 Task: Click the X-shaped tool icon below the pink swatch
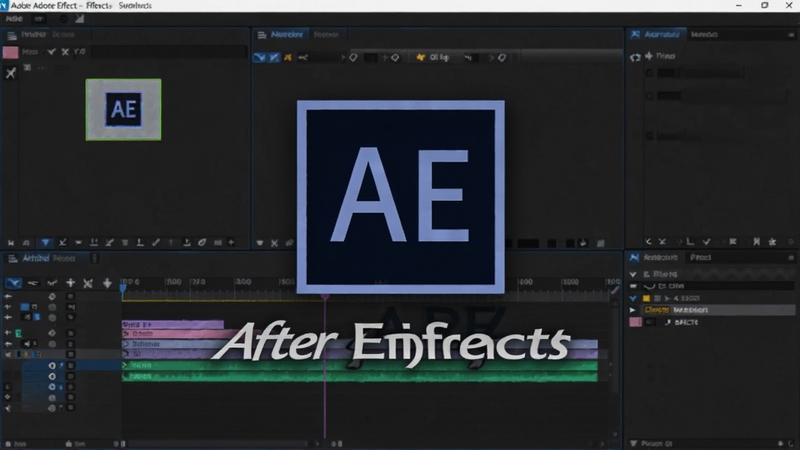[11, 73]
